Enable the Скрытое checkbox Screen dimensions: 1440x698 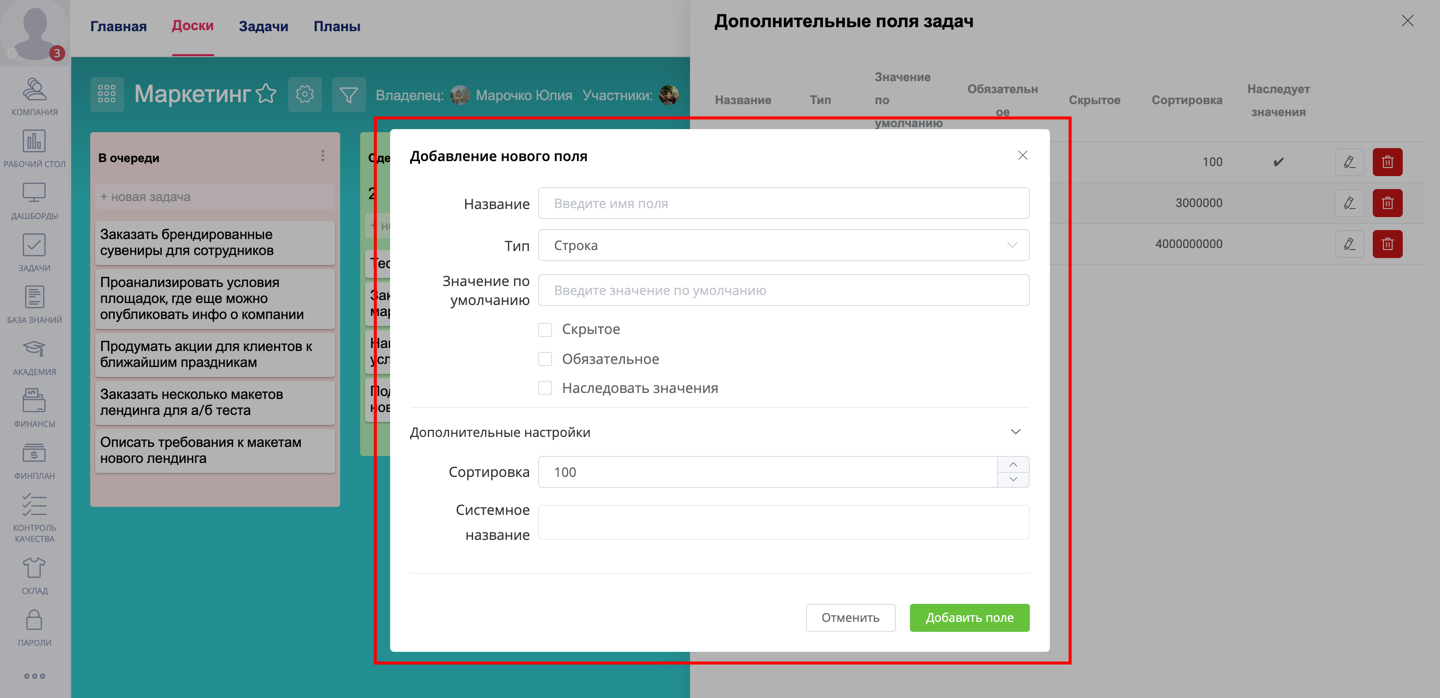click(x=545, y=329)
